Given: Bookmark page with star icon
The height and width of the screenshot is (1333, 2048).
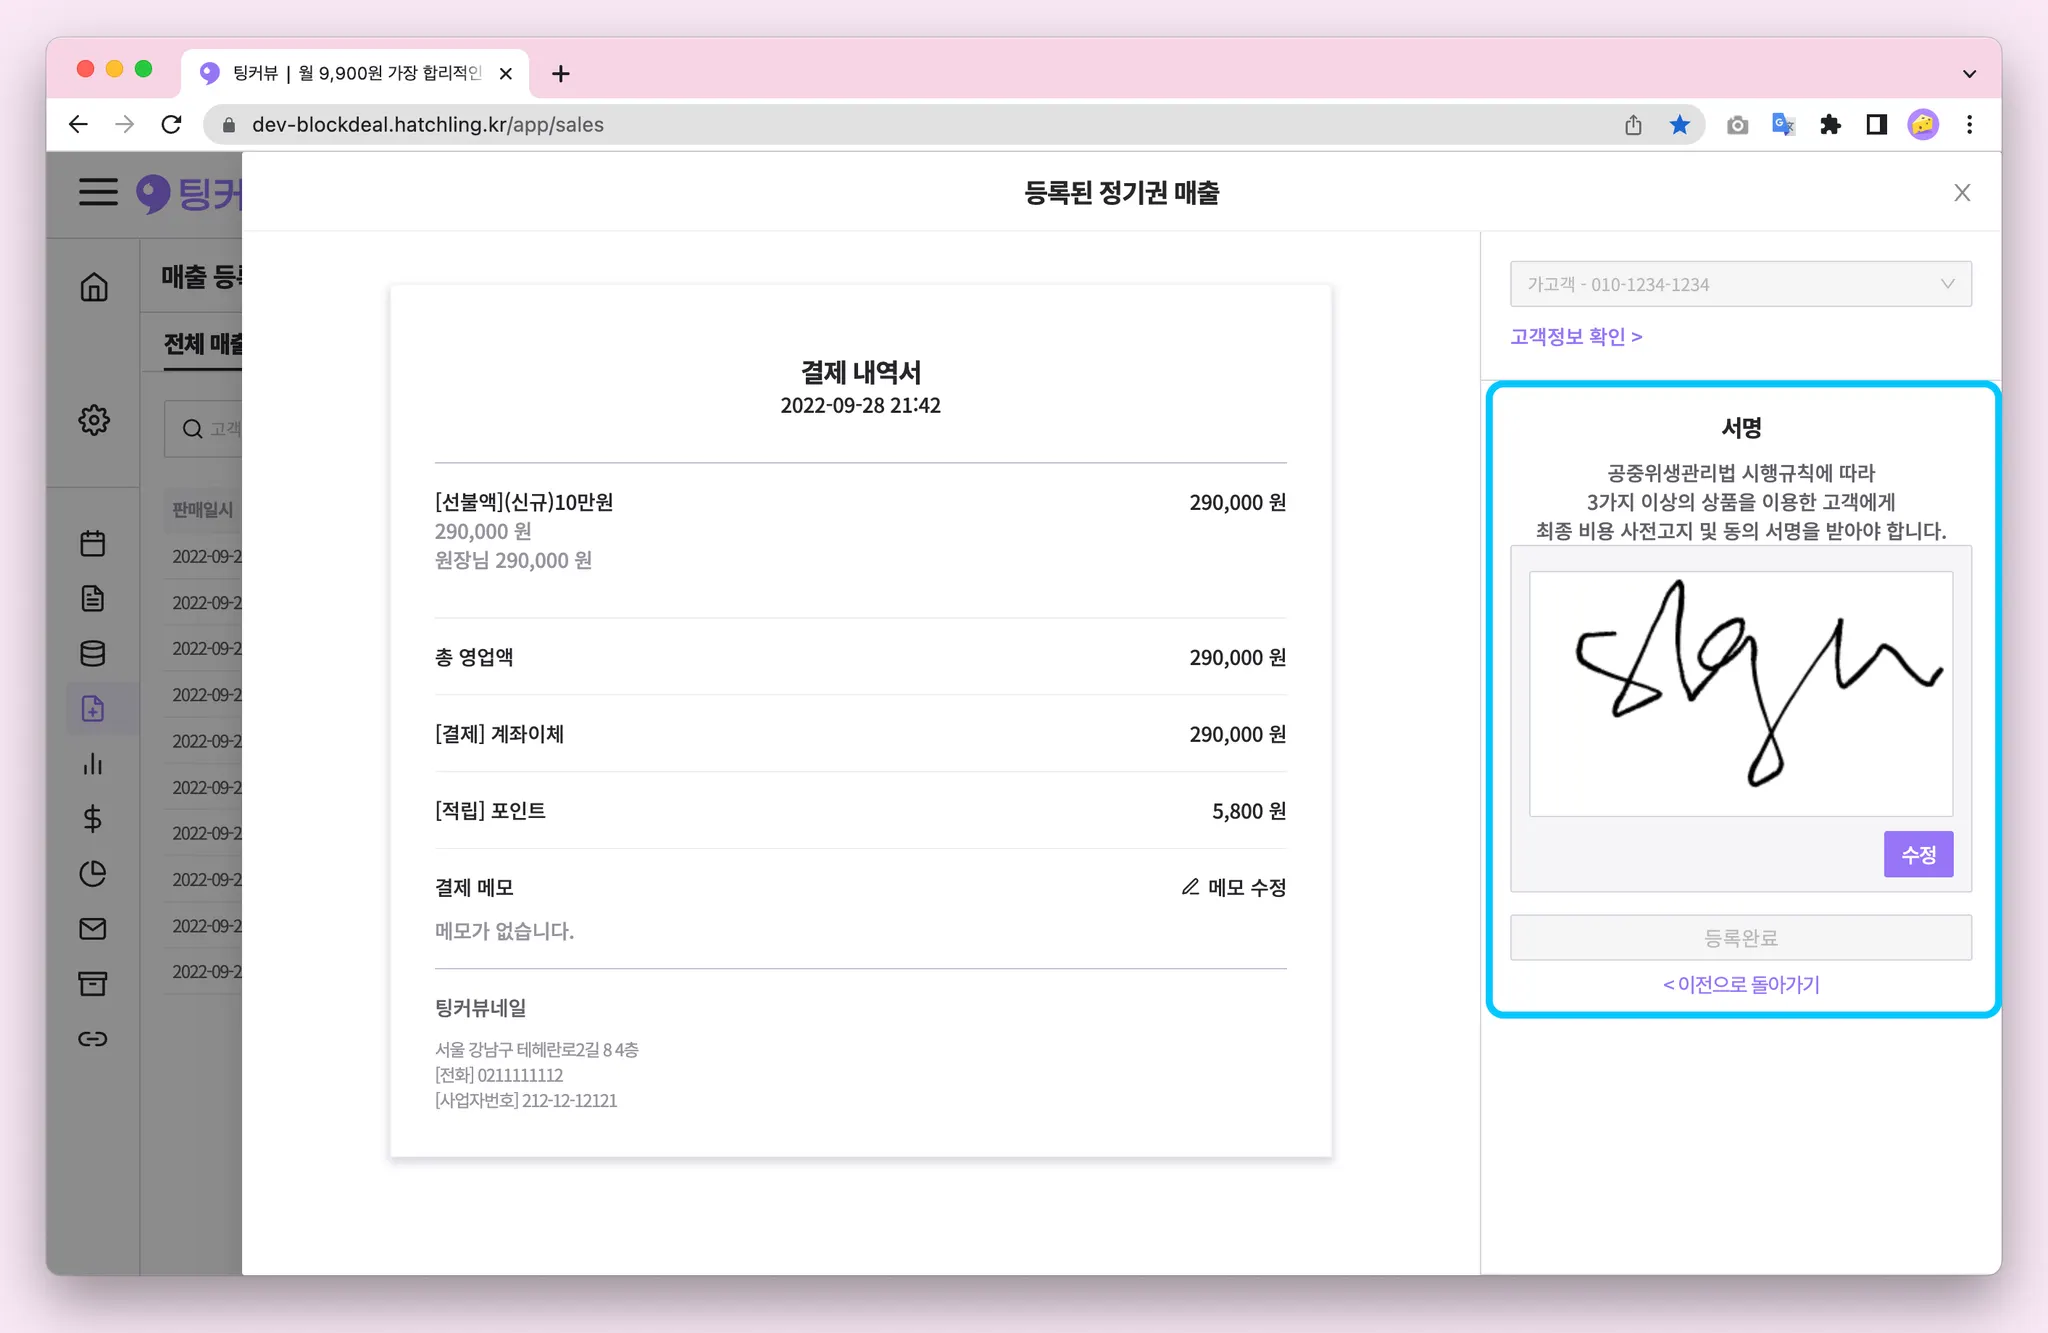Looking at the screenshot, I should [x=1679, y=125].
